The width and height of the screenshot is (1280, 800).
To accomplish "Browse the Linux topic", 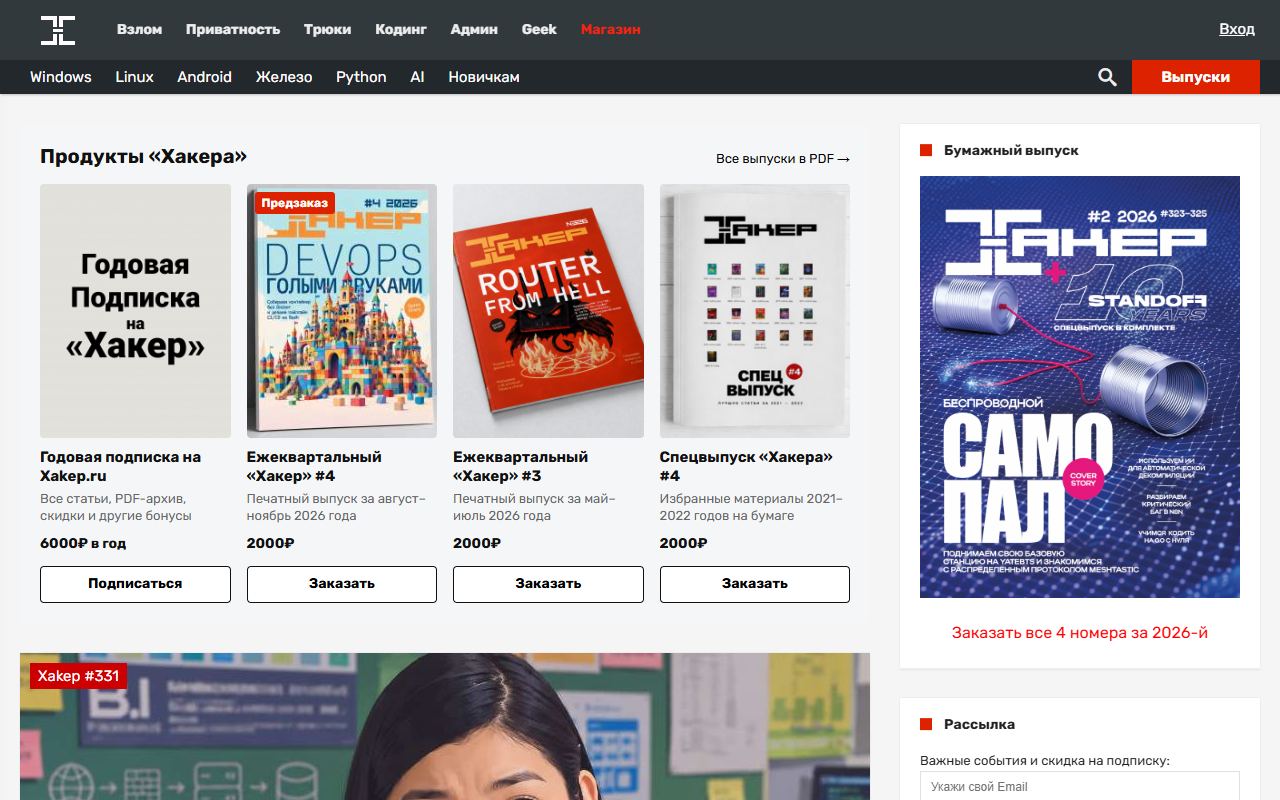I will click(134, 77).
